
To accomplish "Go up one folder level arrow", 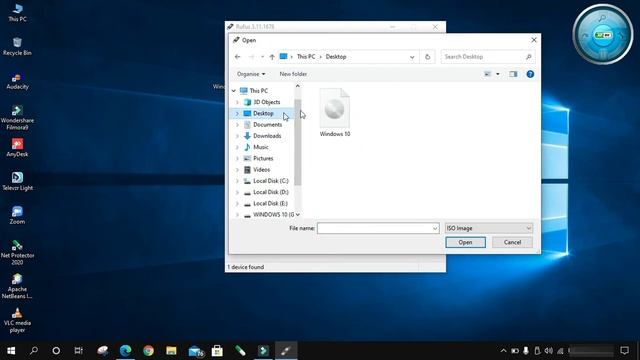I will pyautogui.click(x=272, y=57).
